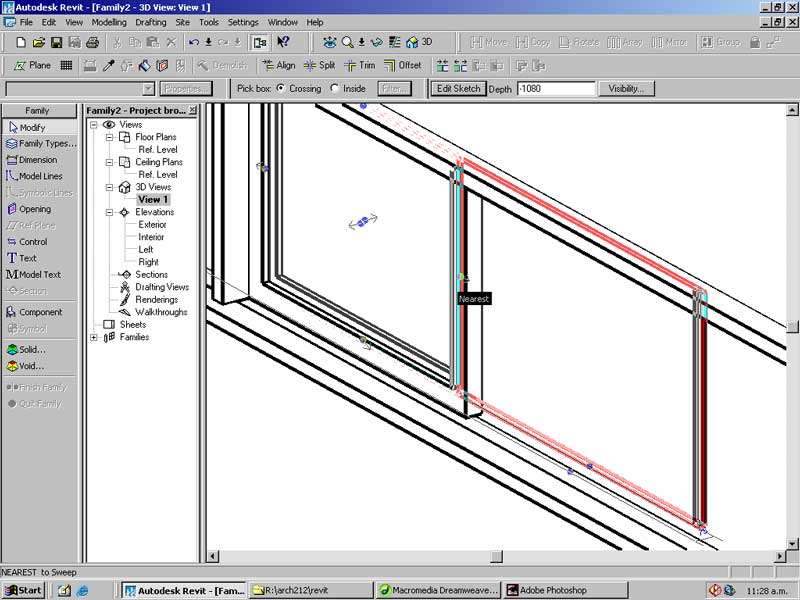Click the Trim tool
Viewport: 800px width, 600px height.
pyautogui.click(x=360, y=65)
